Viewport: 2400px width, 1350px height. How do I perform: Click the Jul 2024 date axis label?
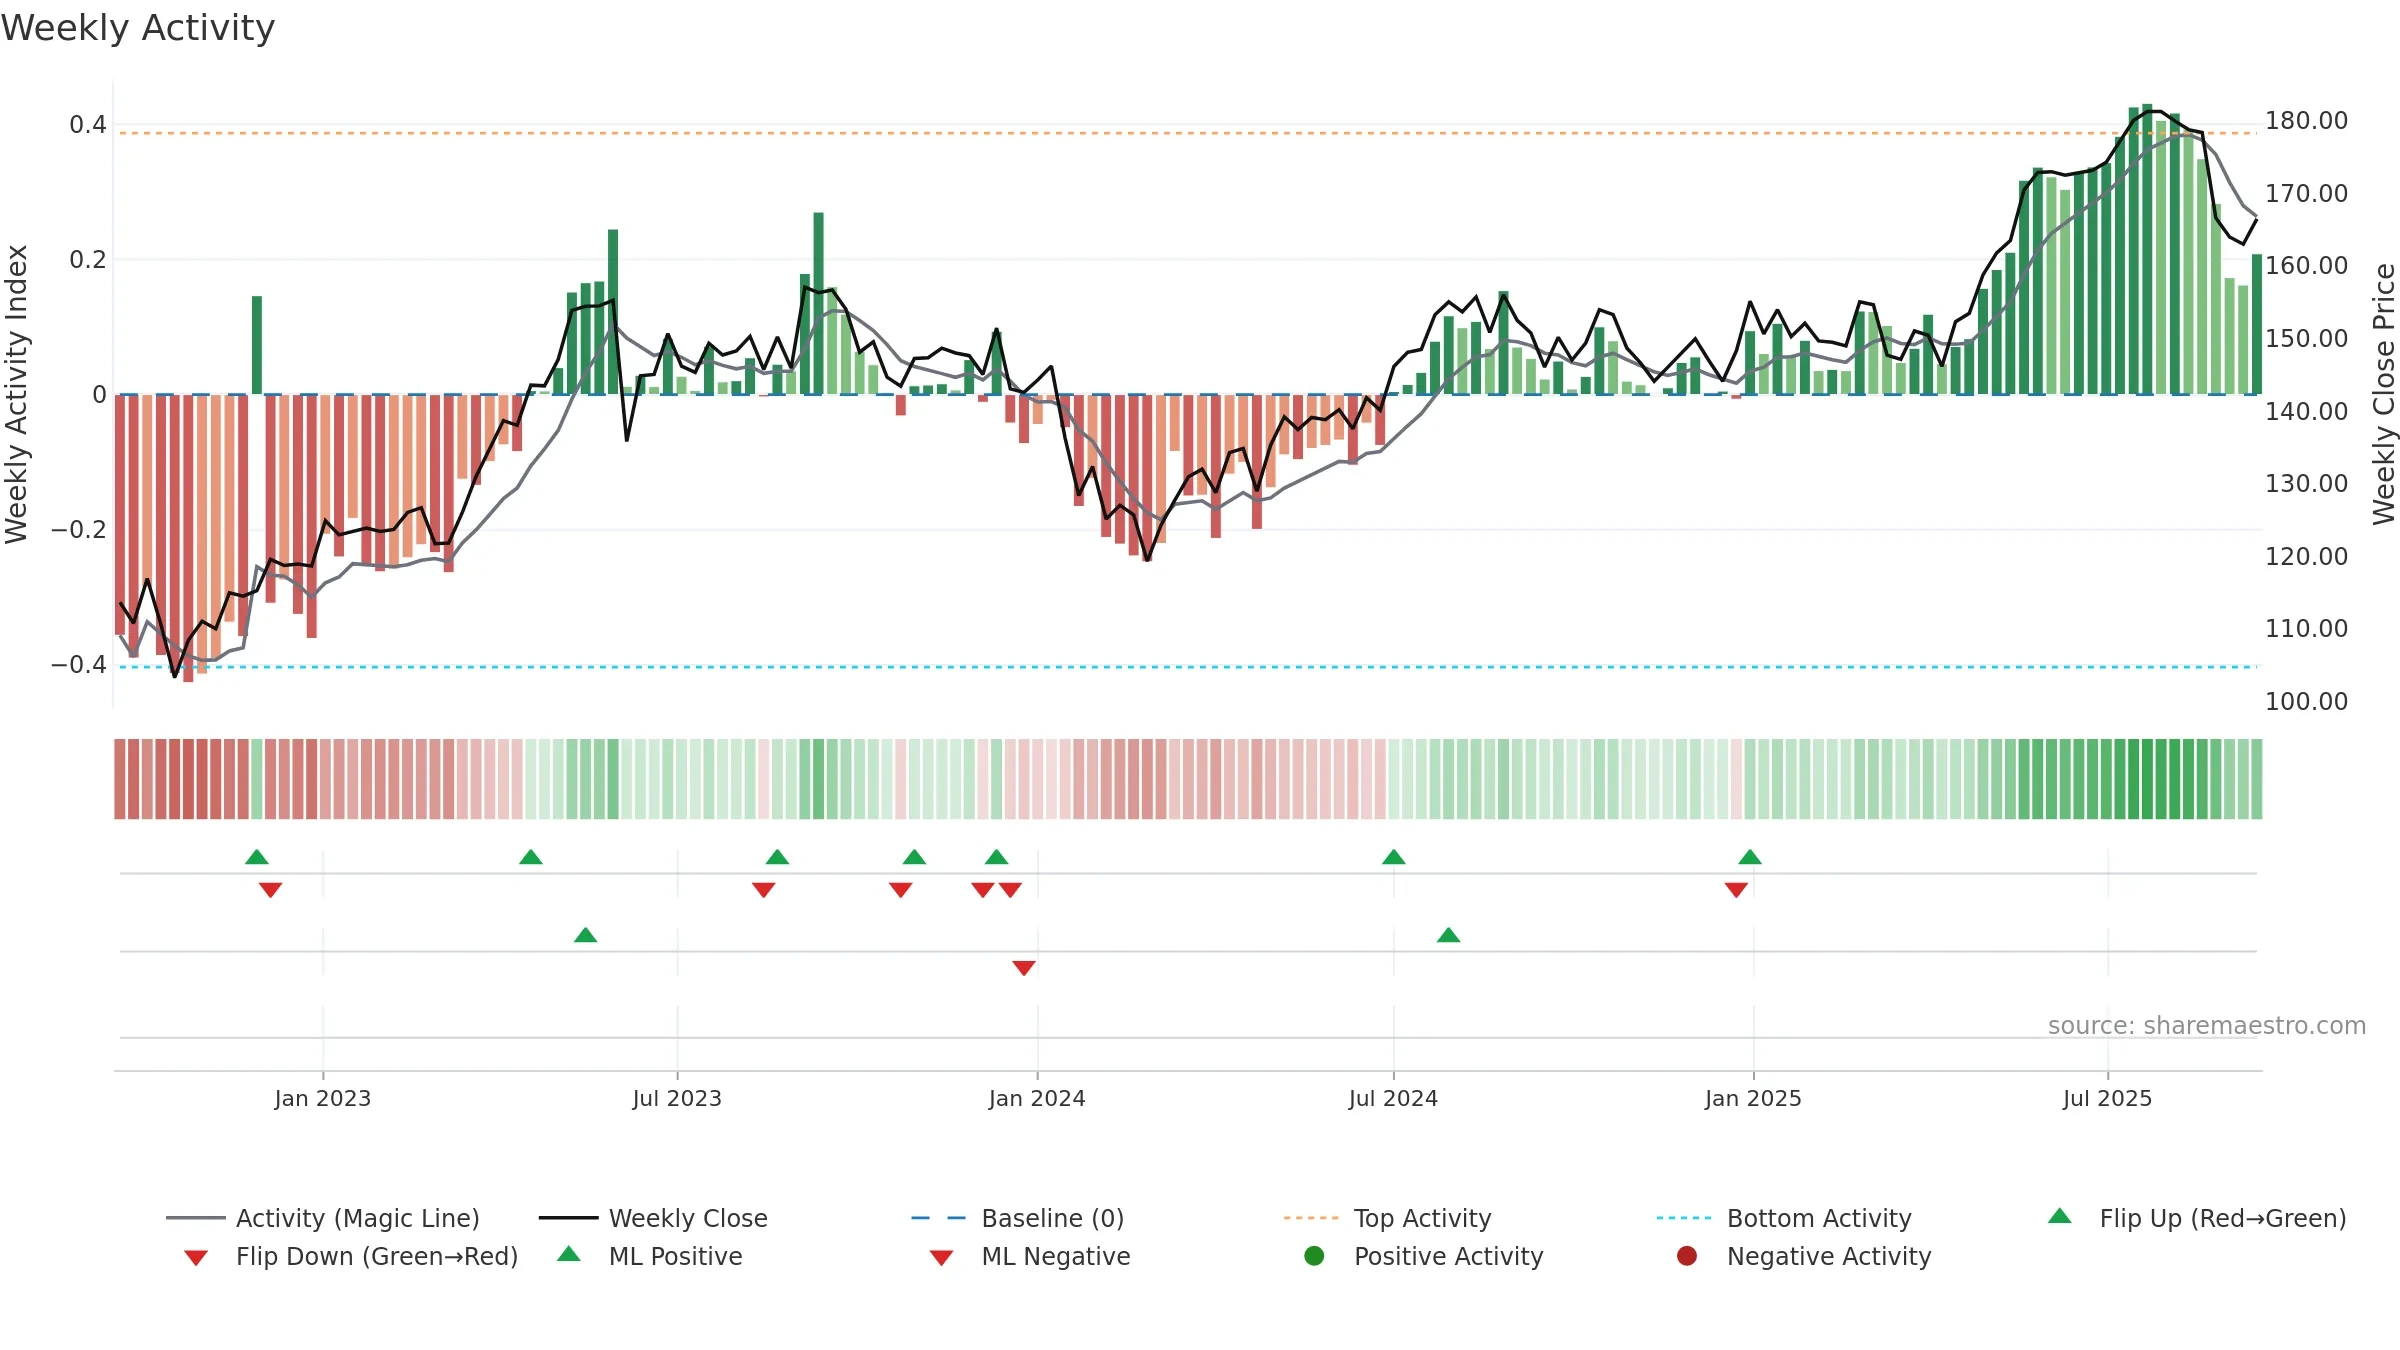[x=1393, y=1099]
